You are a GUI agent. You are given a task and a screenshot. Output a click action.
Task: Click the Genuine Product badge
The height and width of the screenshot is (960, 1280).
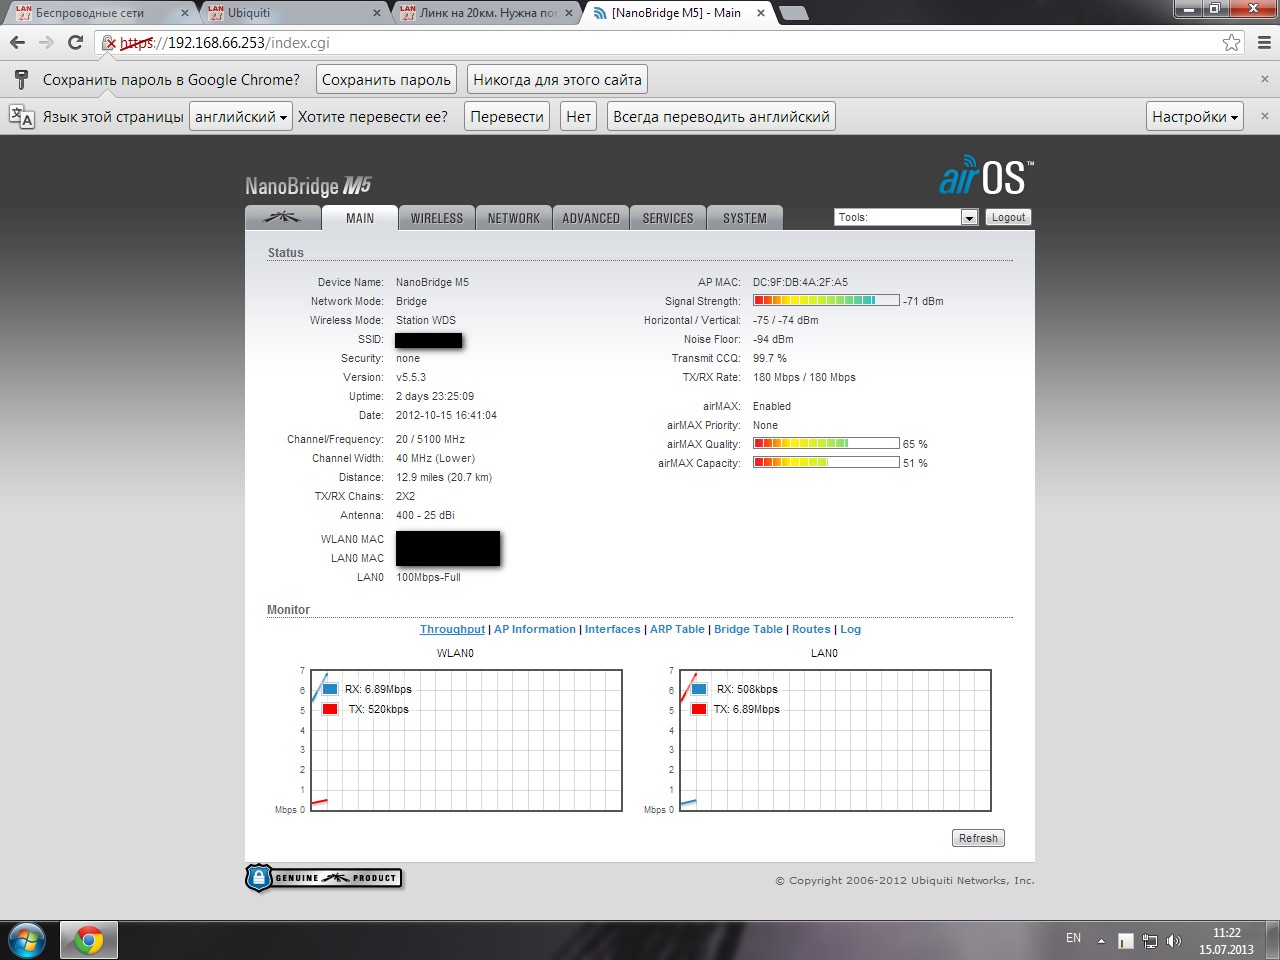pyautogui.click(x=324, y=878)
